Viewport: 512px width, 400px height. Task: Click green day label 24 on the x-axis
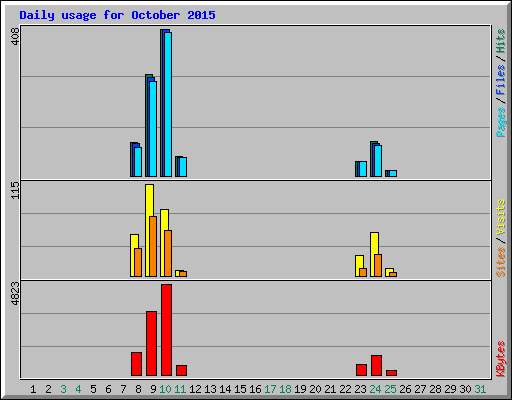click(x=375, y=389)
